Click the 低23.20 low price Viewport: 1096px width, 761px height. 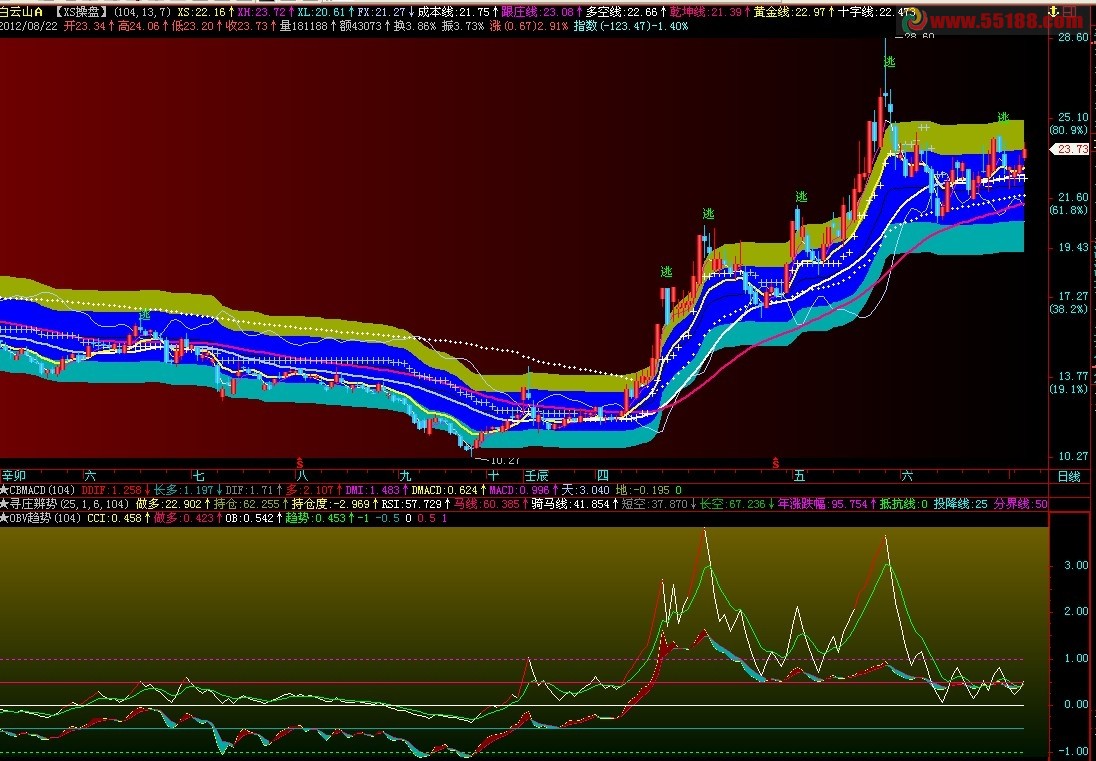[193, 27]
